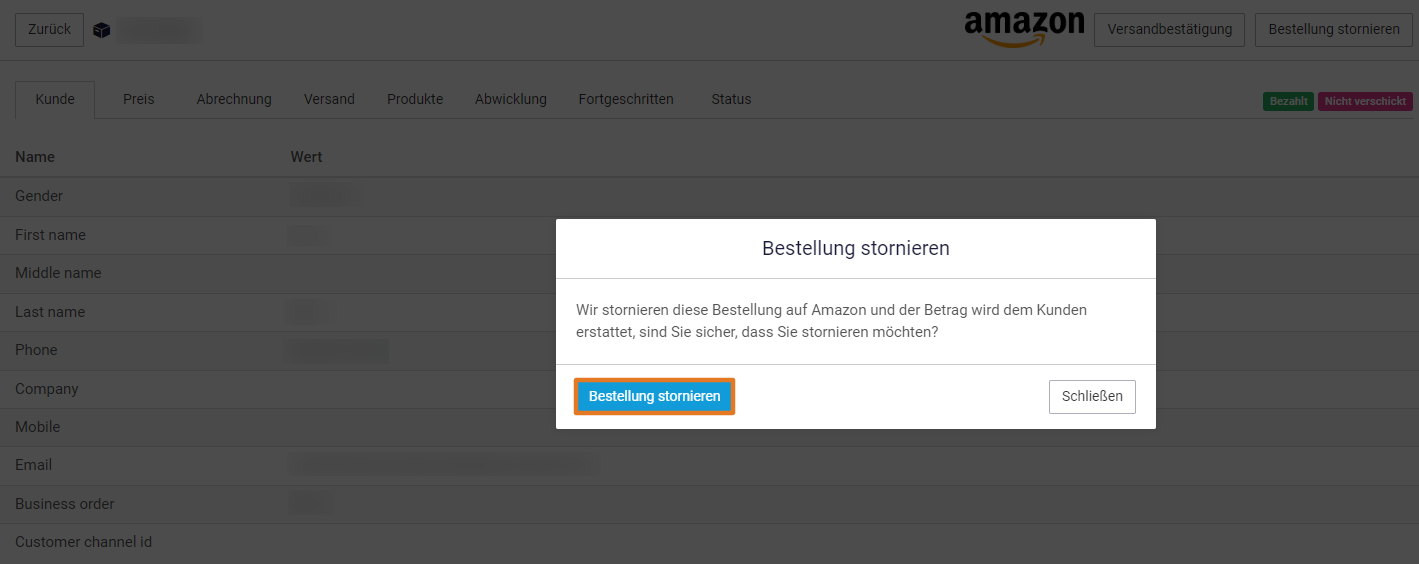
Task: Open the Fortgeschritten tab
Action: (626, 100)
